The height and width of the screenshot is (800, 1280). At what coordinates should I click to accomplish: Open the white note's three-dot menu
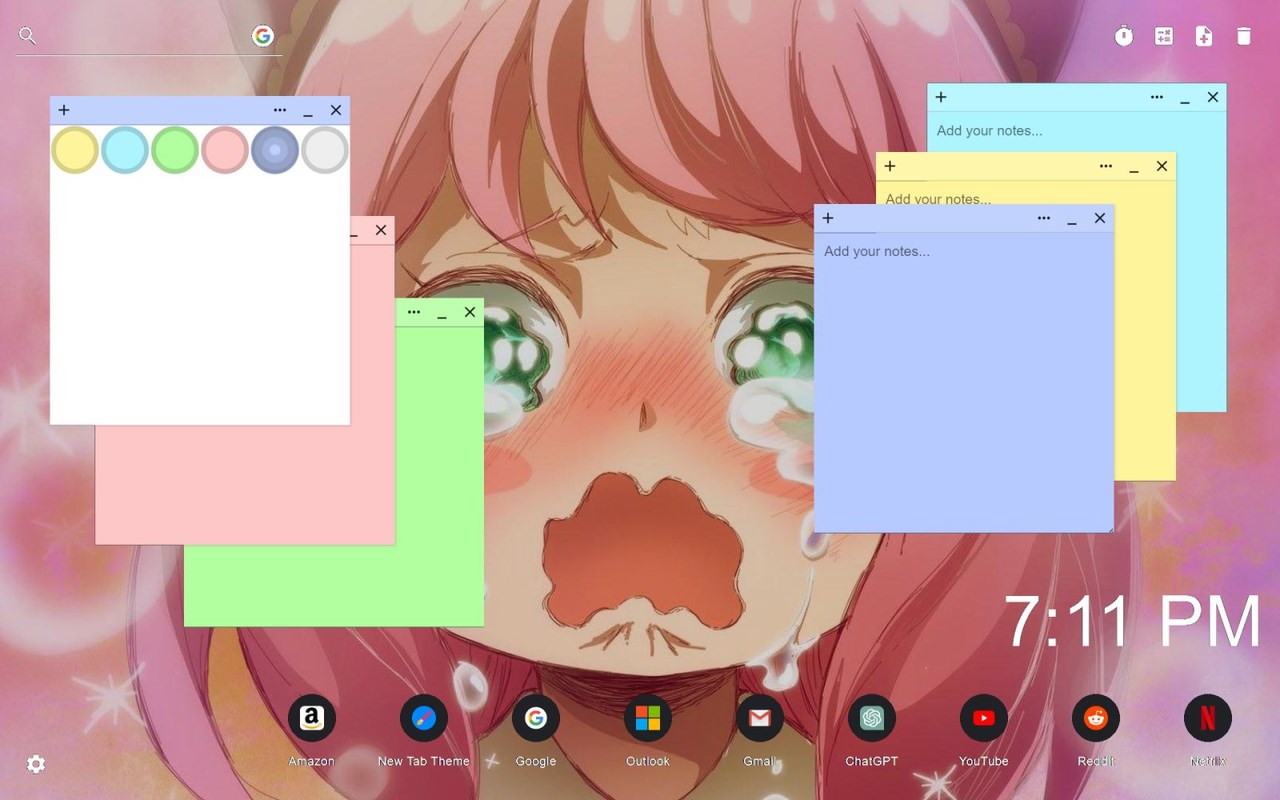[x=280, y=110]
